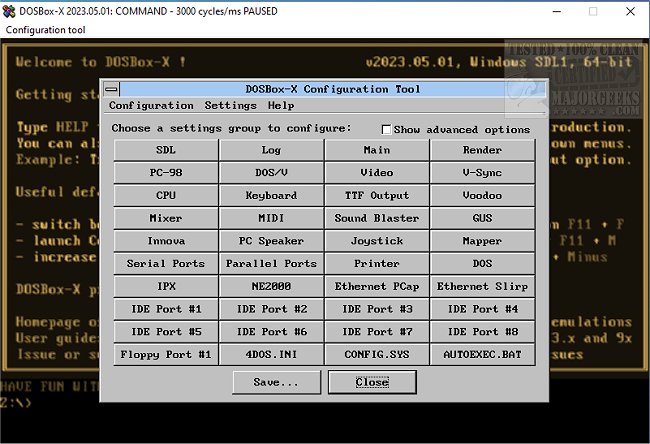
Task: Click the DOSBox-X app icon in title bar
Action: click(9, 11)
